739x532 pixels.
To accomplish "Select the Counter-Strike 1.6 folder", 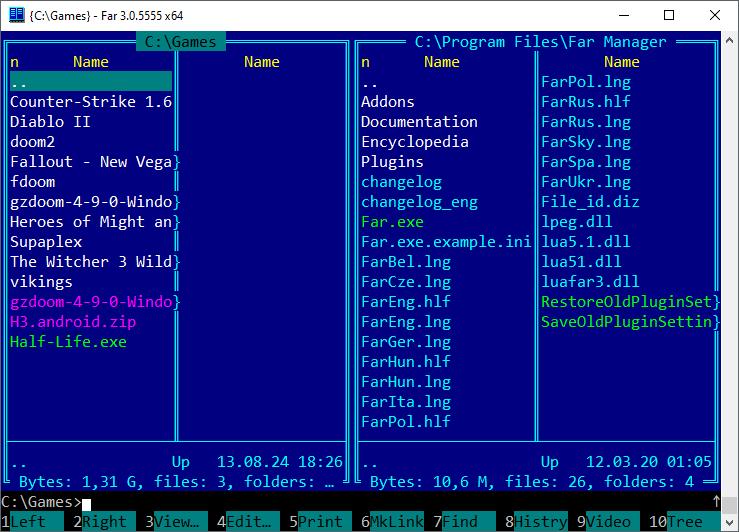I will click(91, 102).
